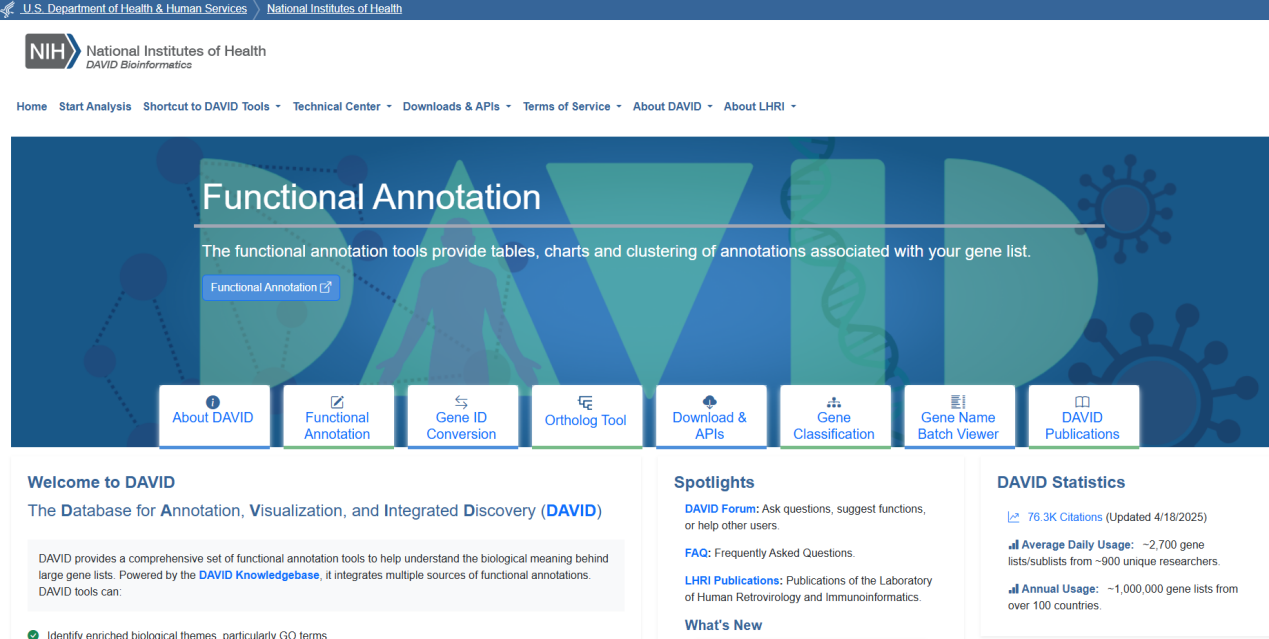
Task: Open Start Analysis in the navigation bar
Action: click(95, 107)
